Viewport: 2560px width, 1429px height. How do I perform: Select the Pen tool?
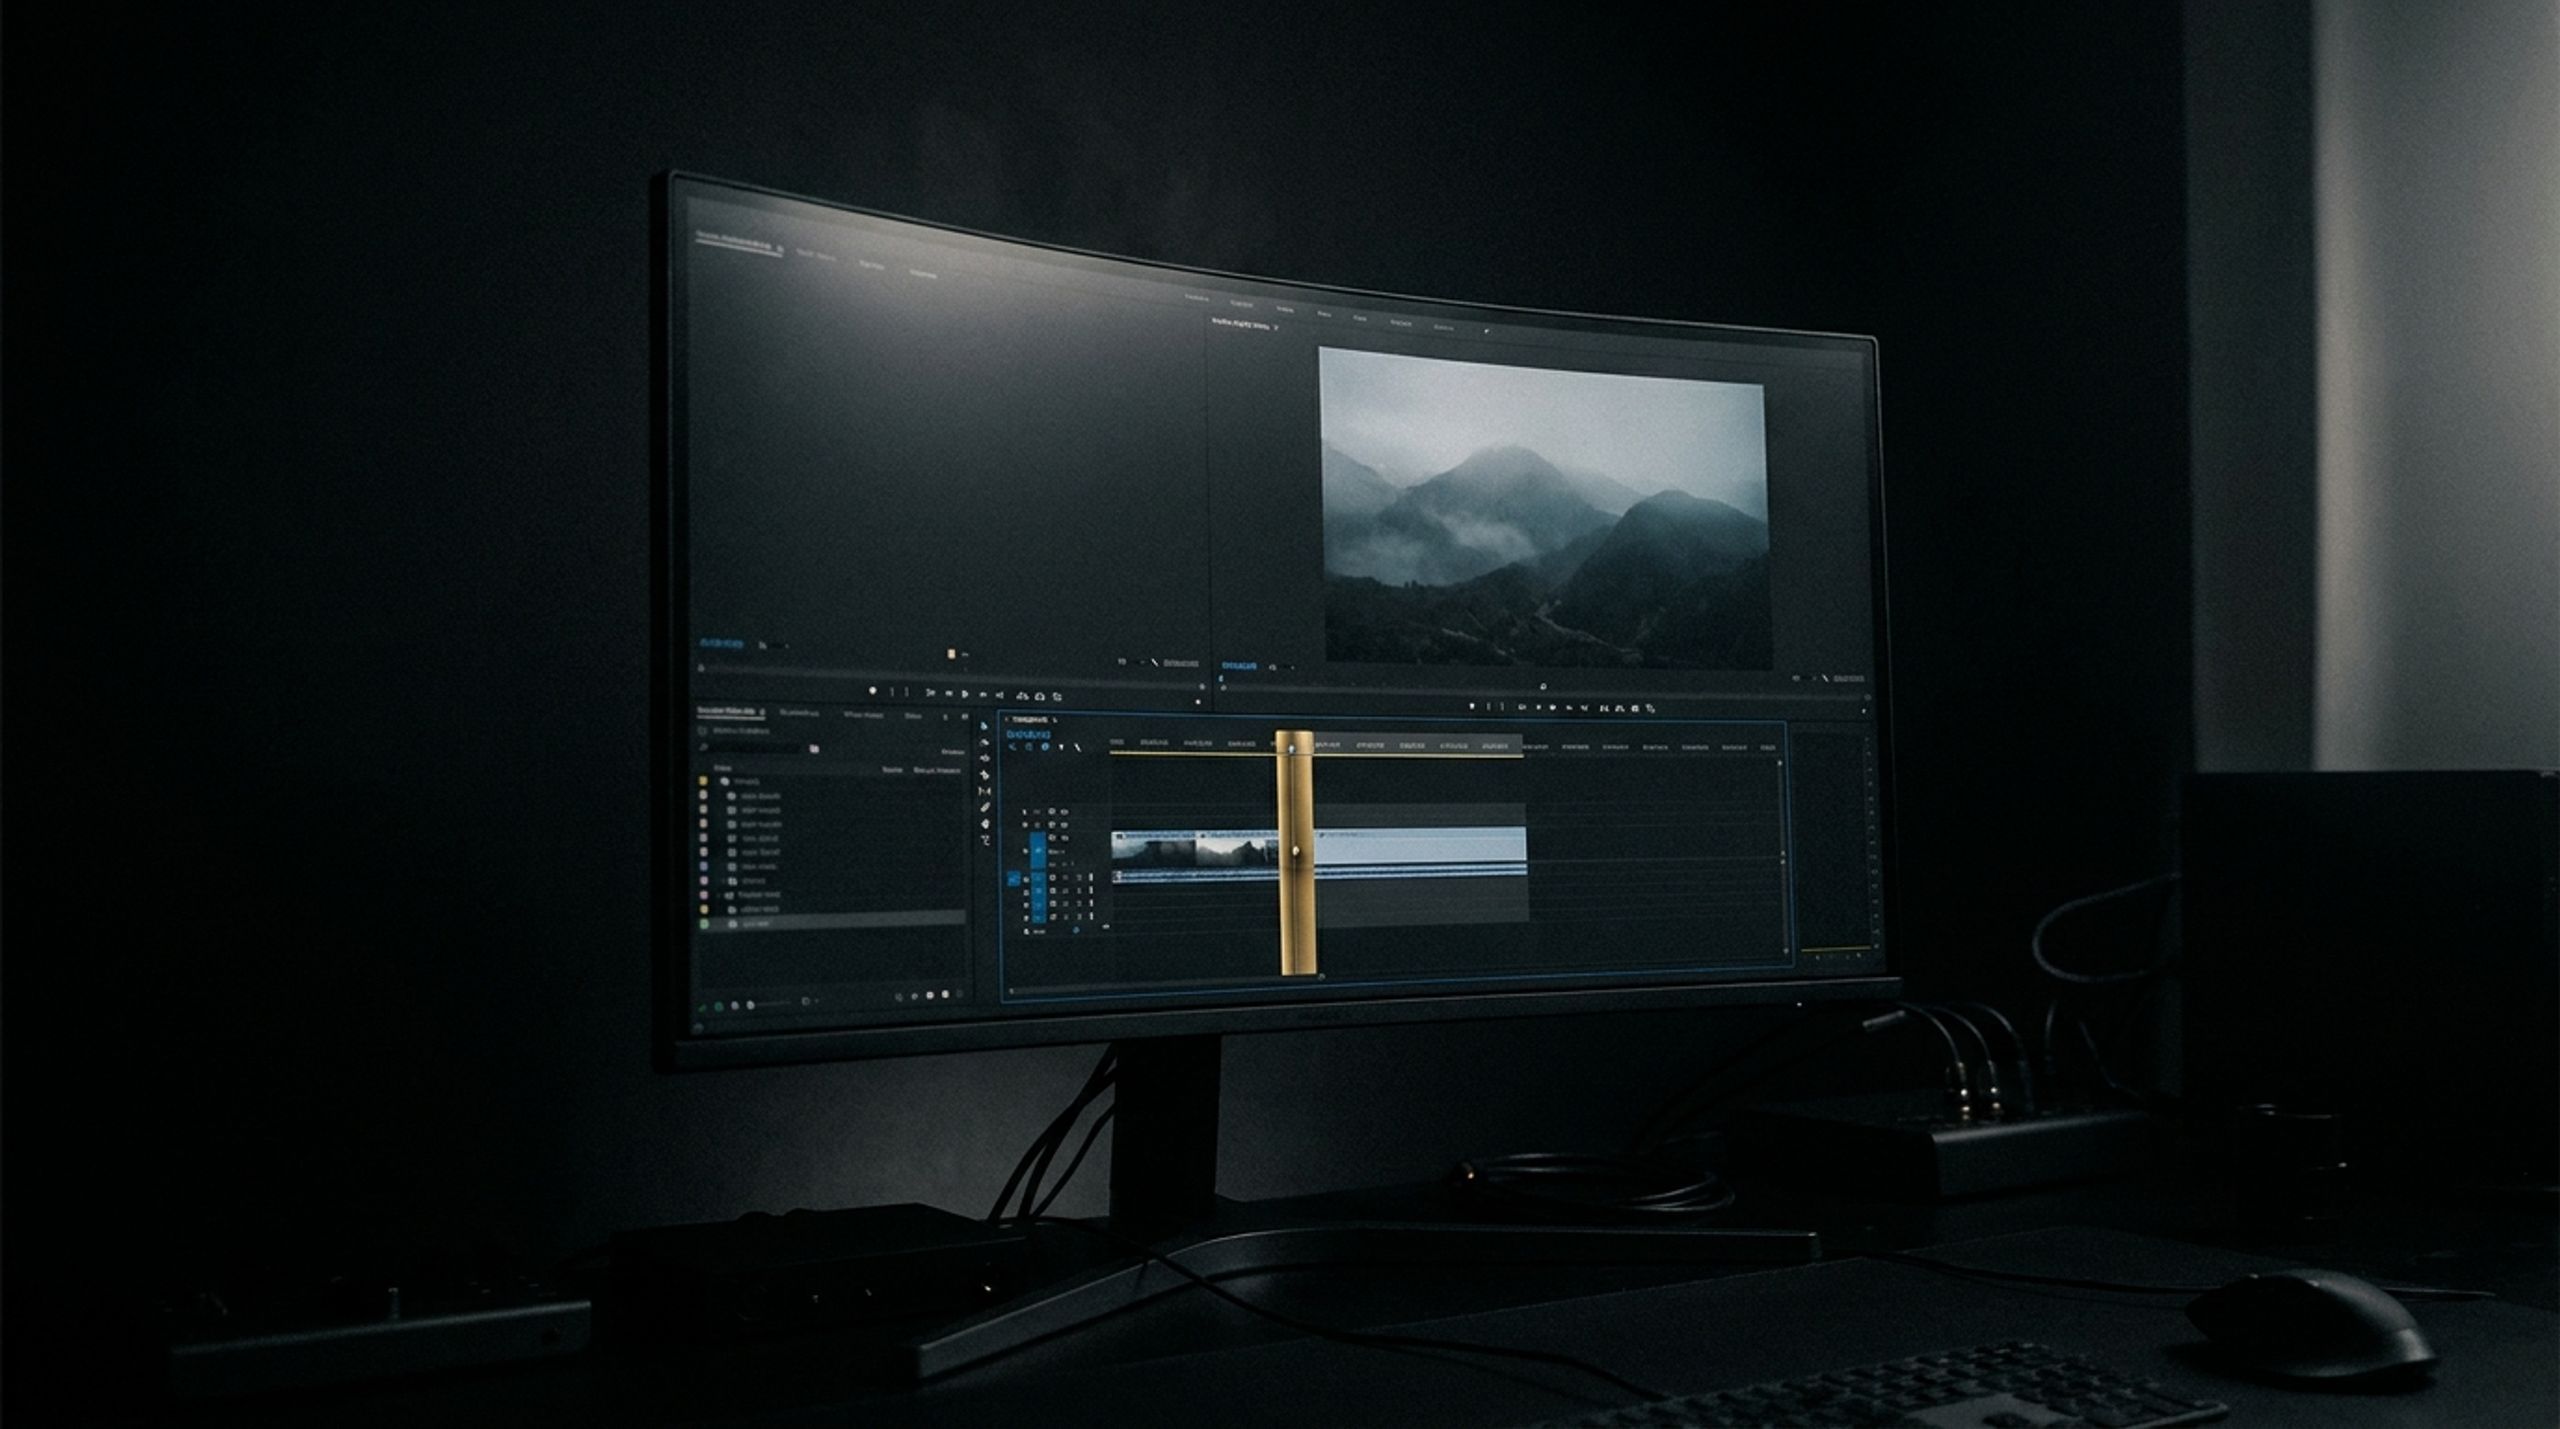pyautogui.click(x=985, y=807)
